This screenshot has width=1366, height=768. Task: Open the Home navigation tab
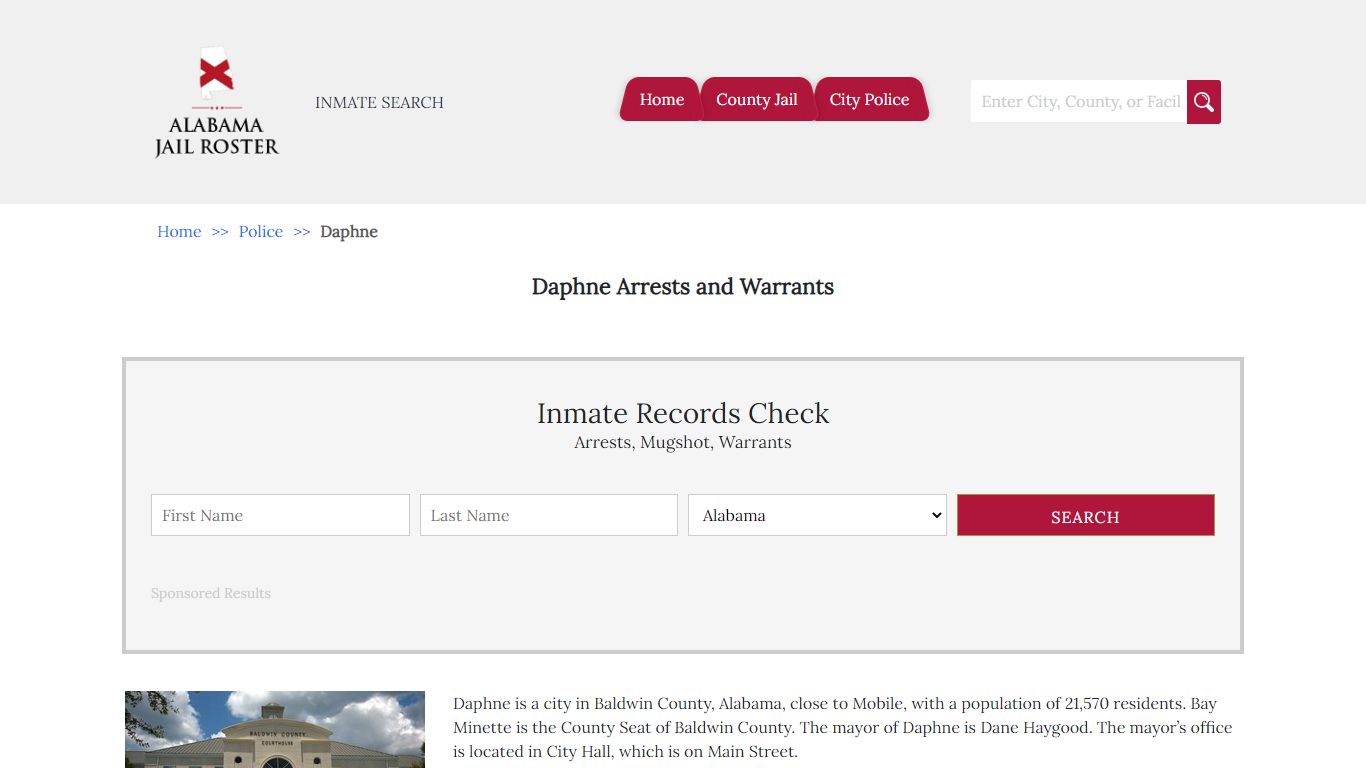pos(661,100)
